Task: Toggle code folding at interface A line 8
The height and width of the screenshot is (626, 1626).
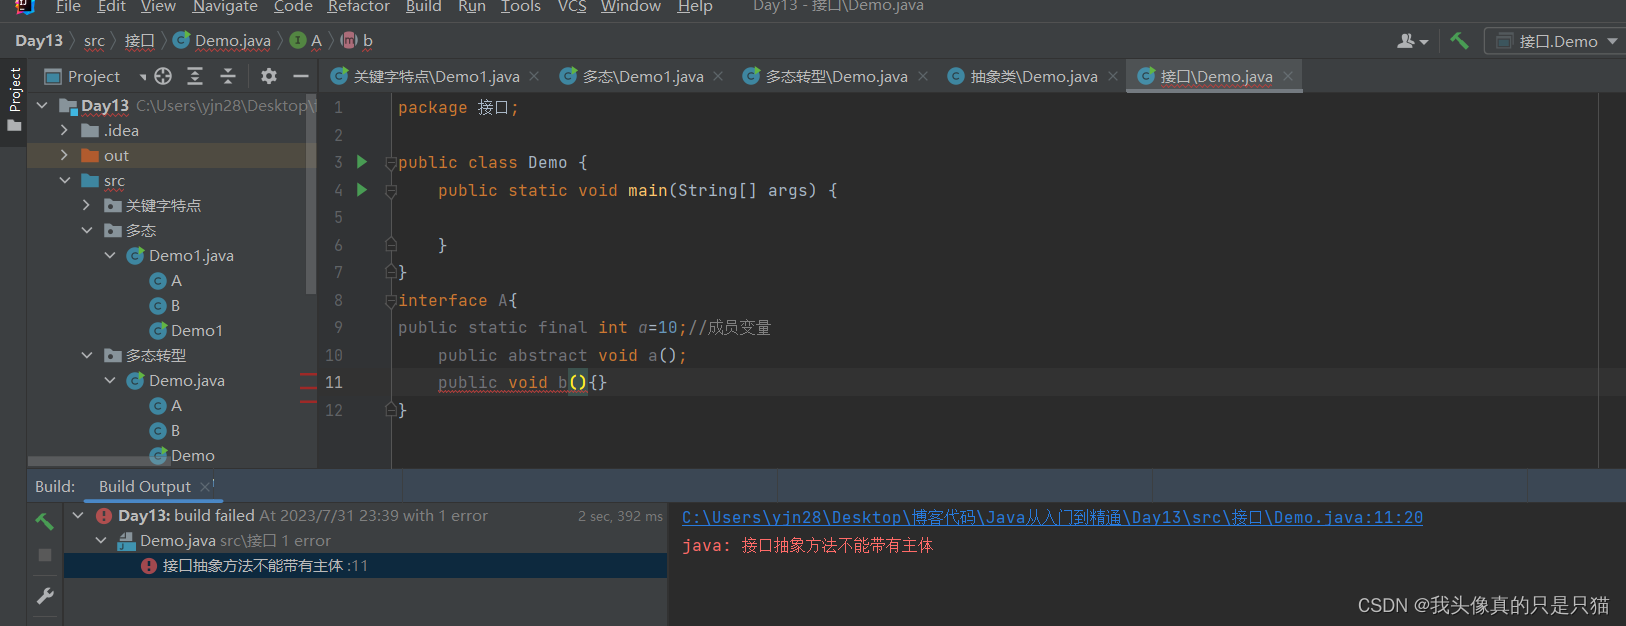Action: pos(391,300)
